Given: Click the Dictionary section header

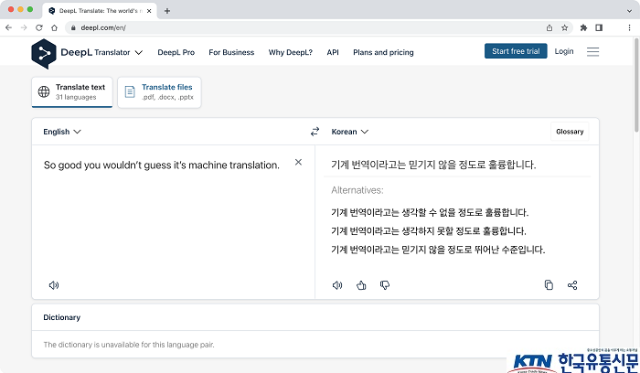Looking at the screenshot, I should click(x=62, y=317).
